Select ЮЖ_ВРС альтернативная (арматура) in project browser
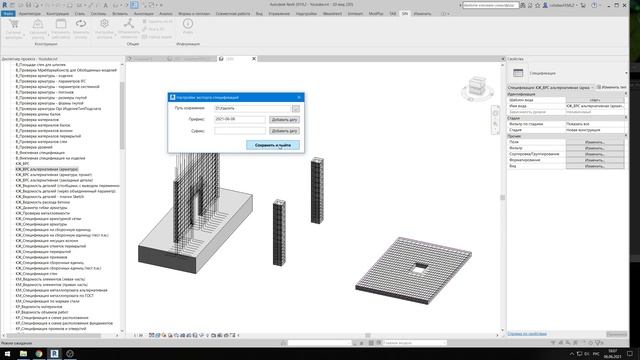Image resolution: width=640 pixels, height=360 pixels. 47,169
